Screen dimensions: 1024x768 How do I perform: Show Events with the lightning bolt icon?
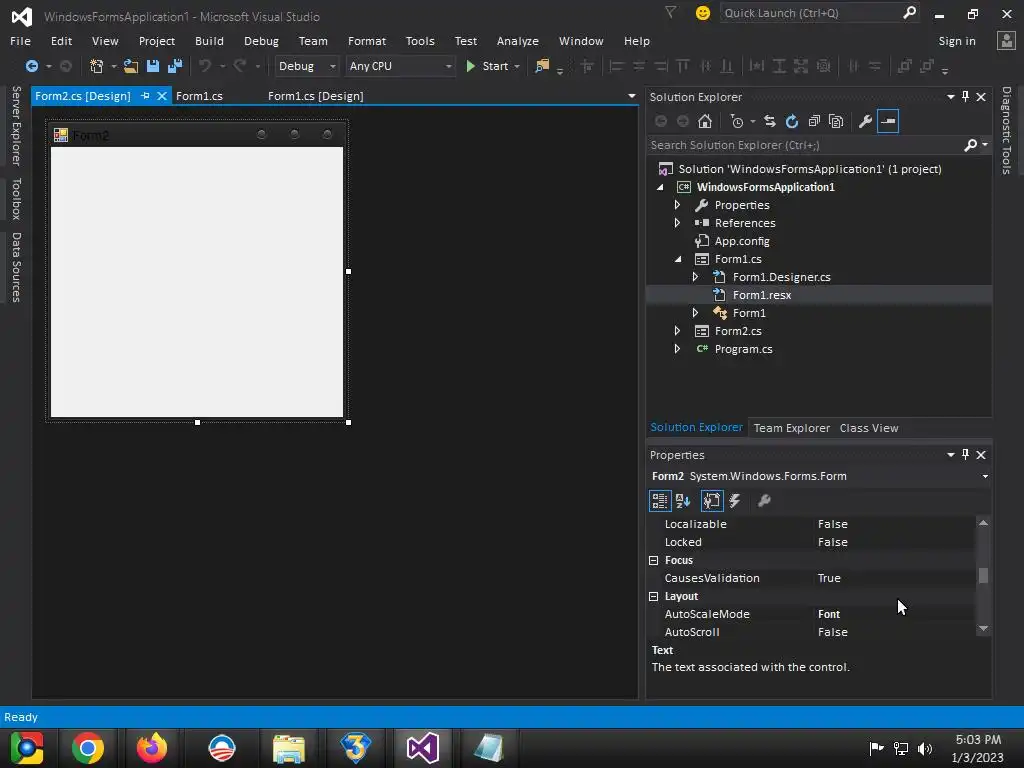point(735,501)
